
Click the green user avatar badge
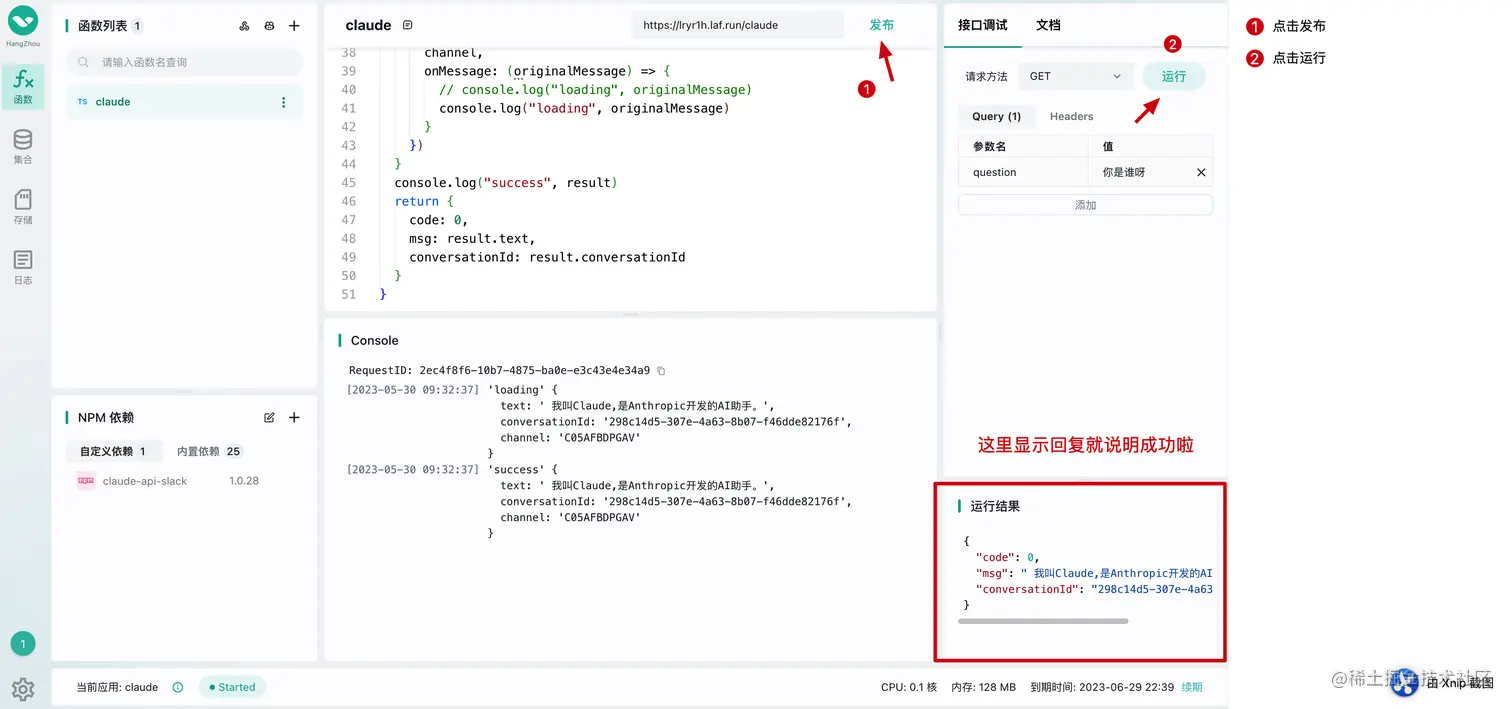(23, 644)
